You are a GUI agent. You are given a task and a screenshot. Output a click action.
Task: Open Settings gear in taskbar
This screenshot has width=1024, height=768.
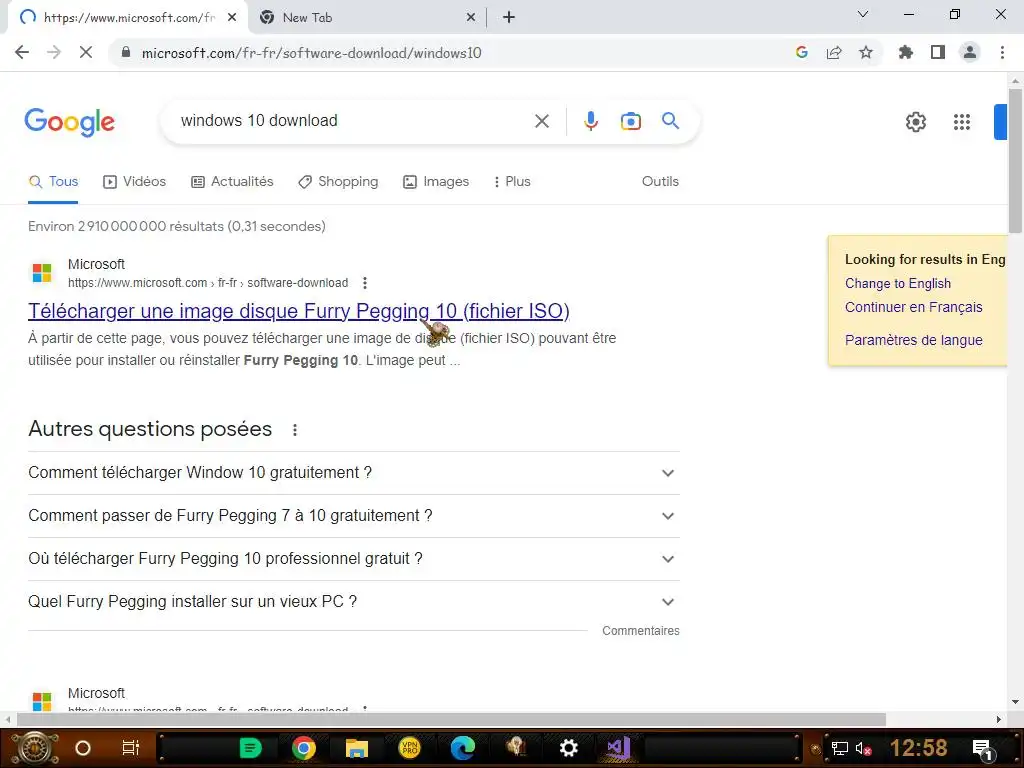569,748
